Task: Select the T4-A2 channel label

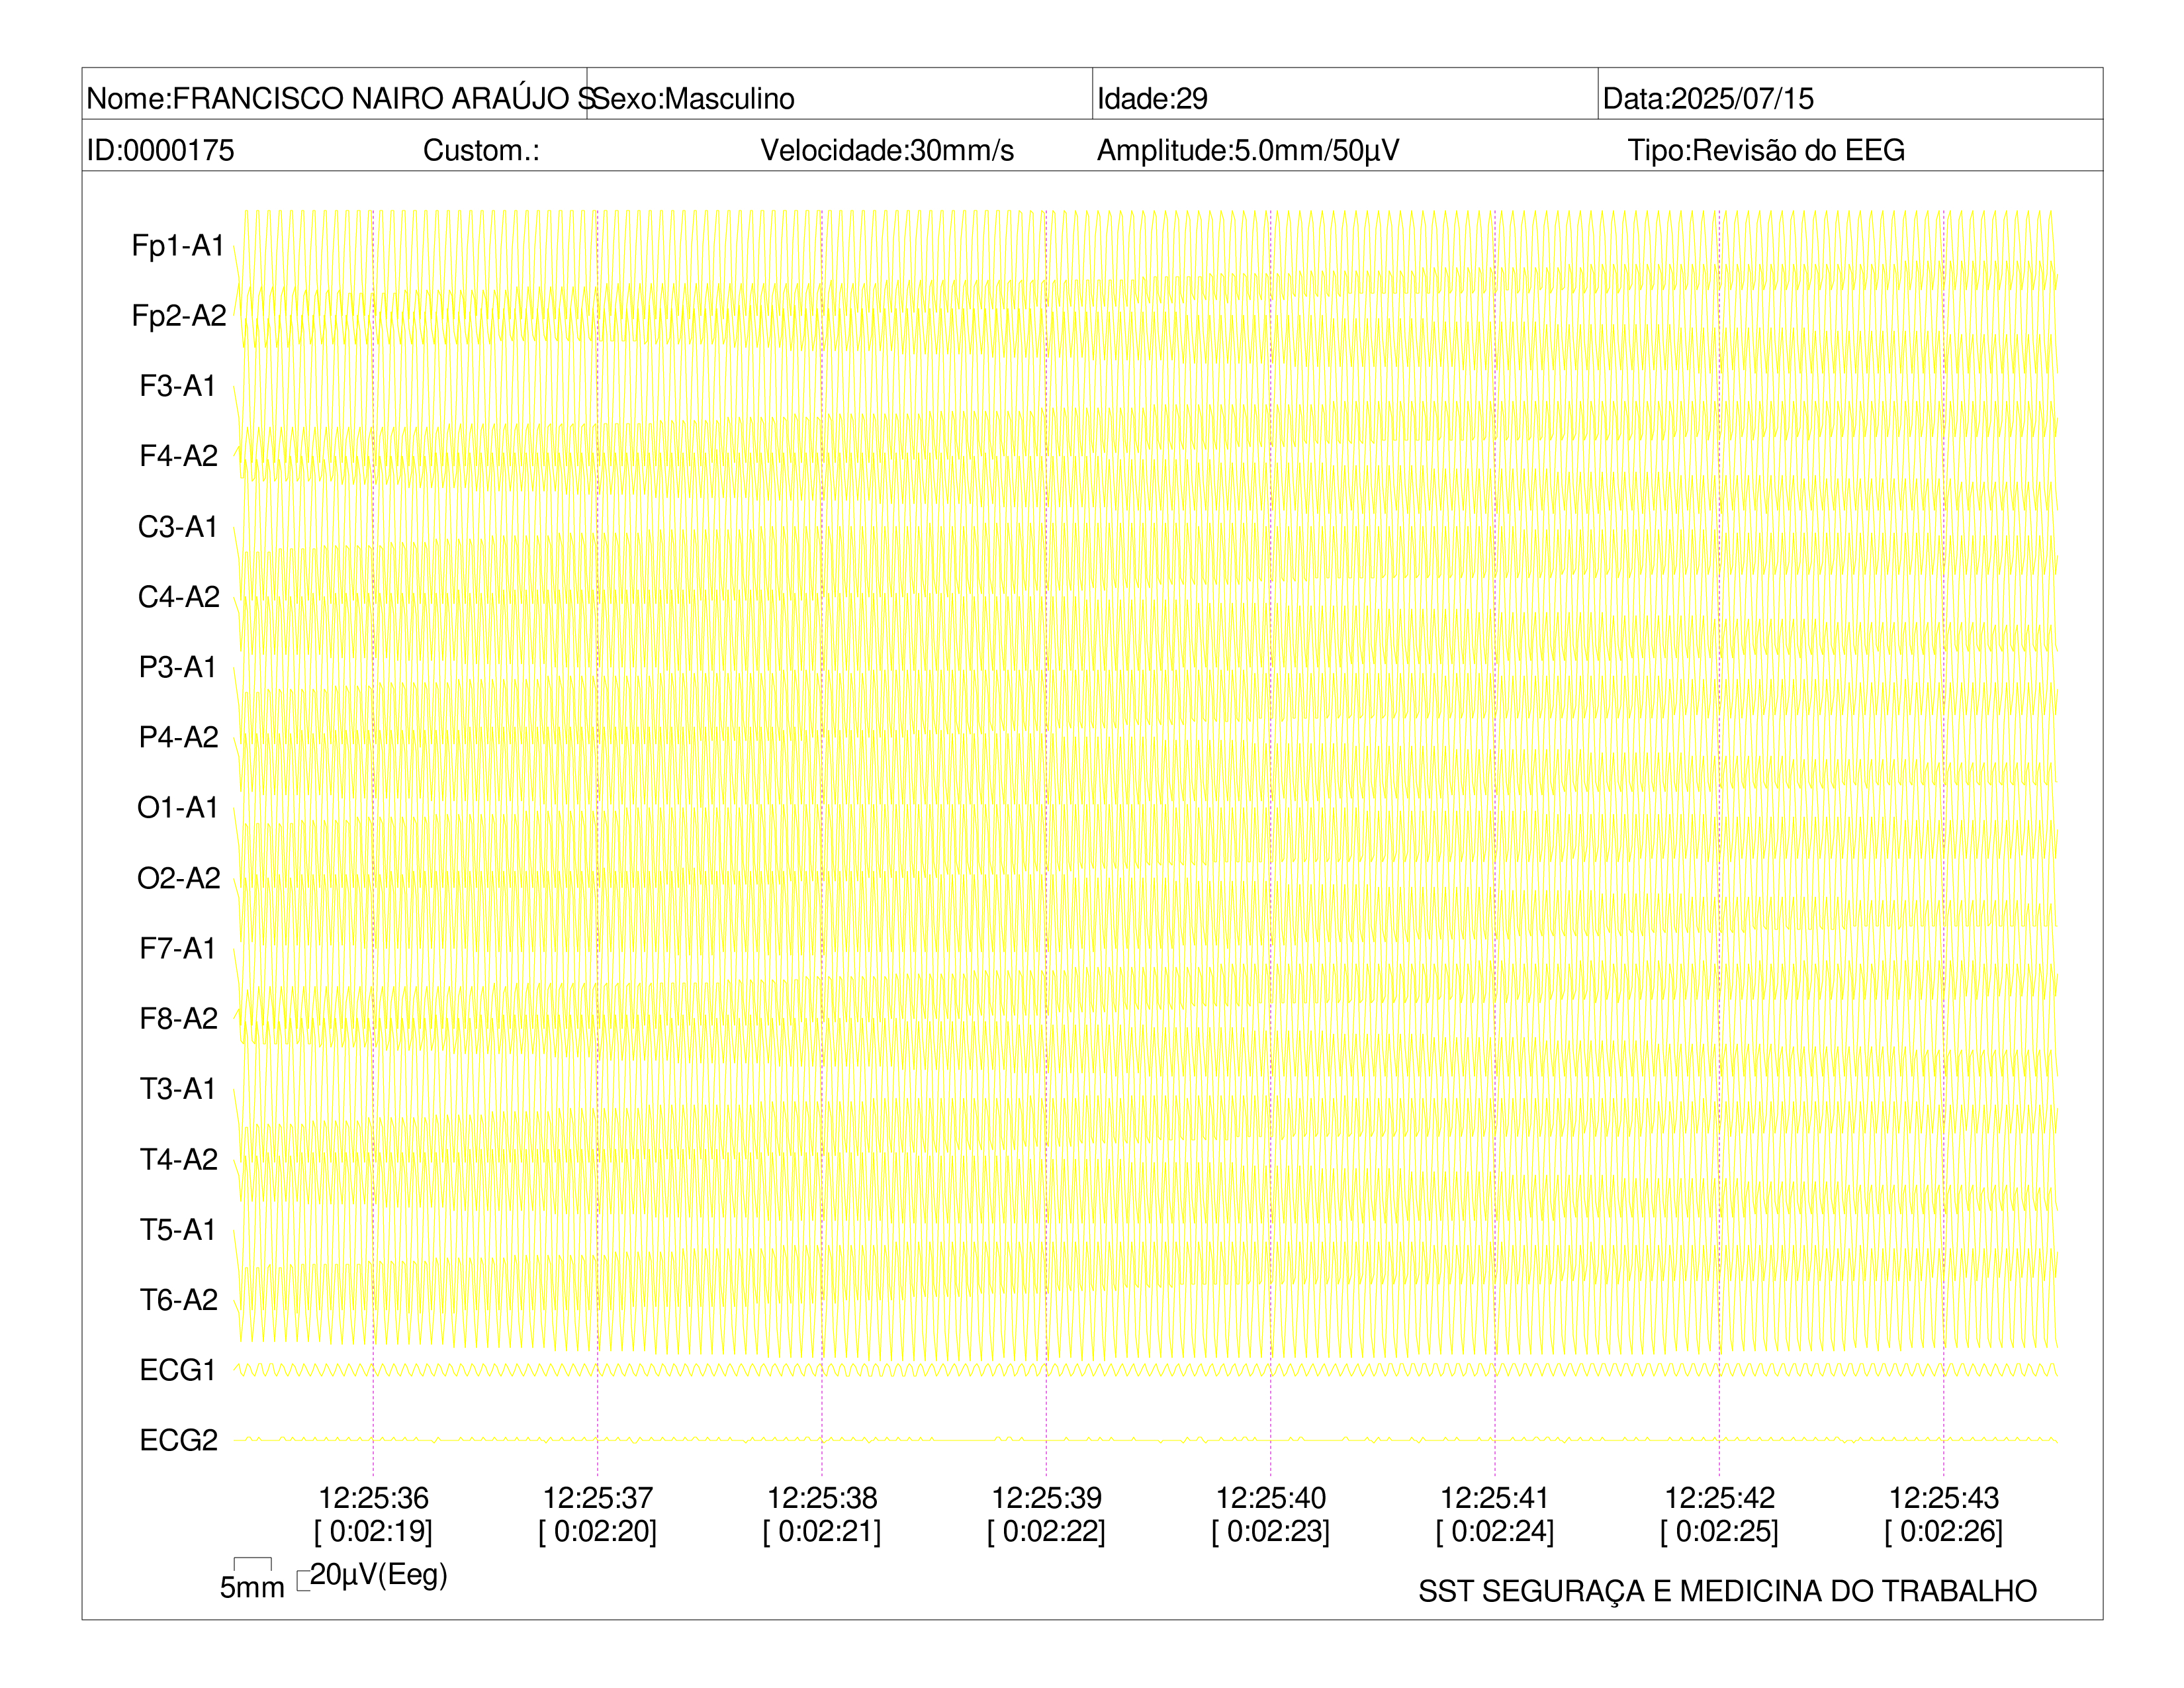Action: pos(179,1159)
